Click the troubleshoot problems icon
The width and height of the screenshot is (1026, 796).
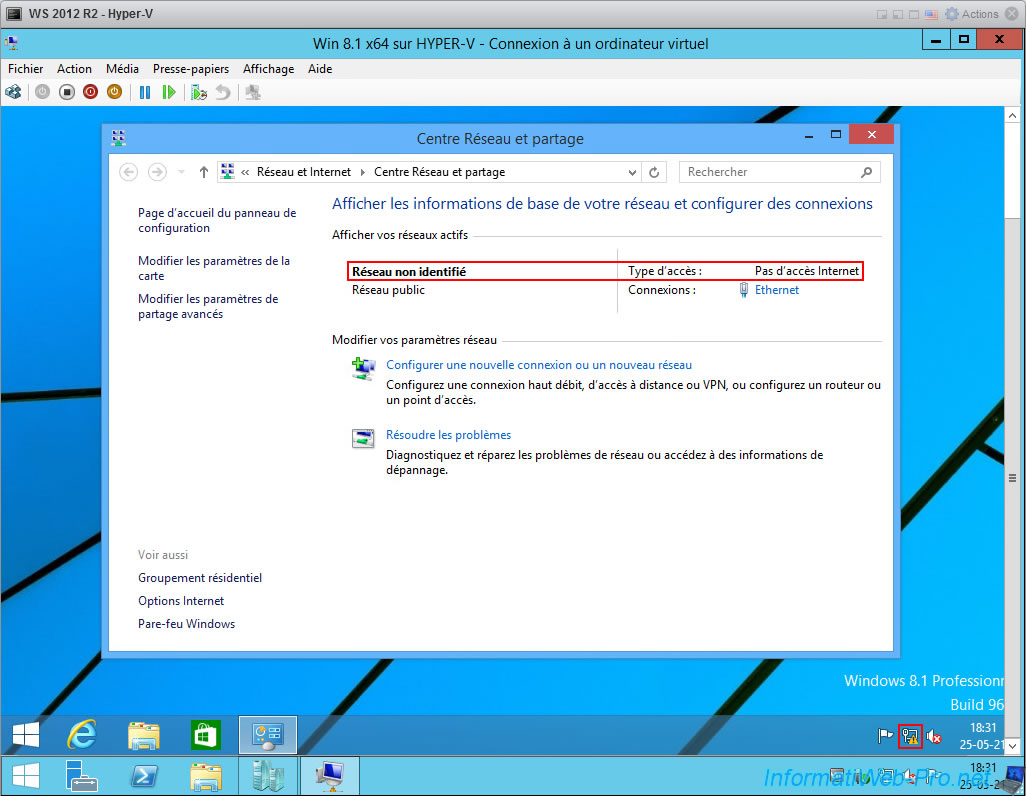tap(363, 438)
